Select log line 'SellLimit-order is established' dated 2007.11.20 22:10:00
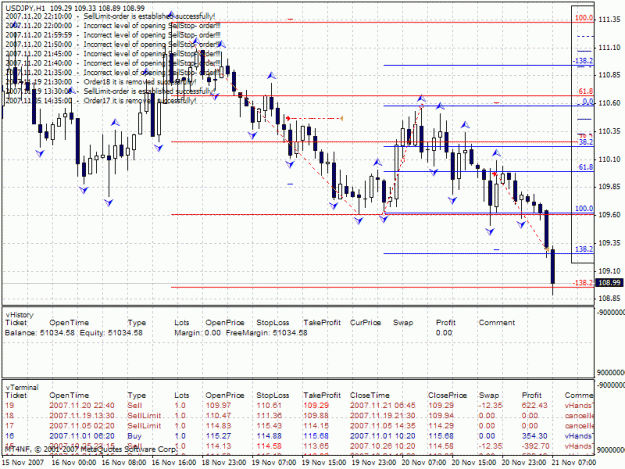 tap(110, 16)
